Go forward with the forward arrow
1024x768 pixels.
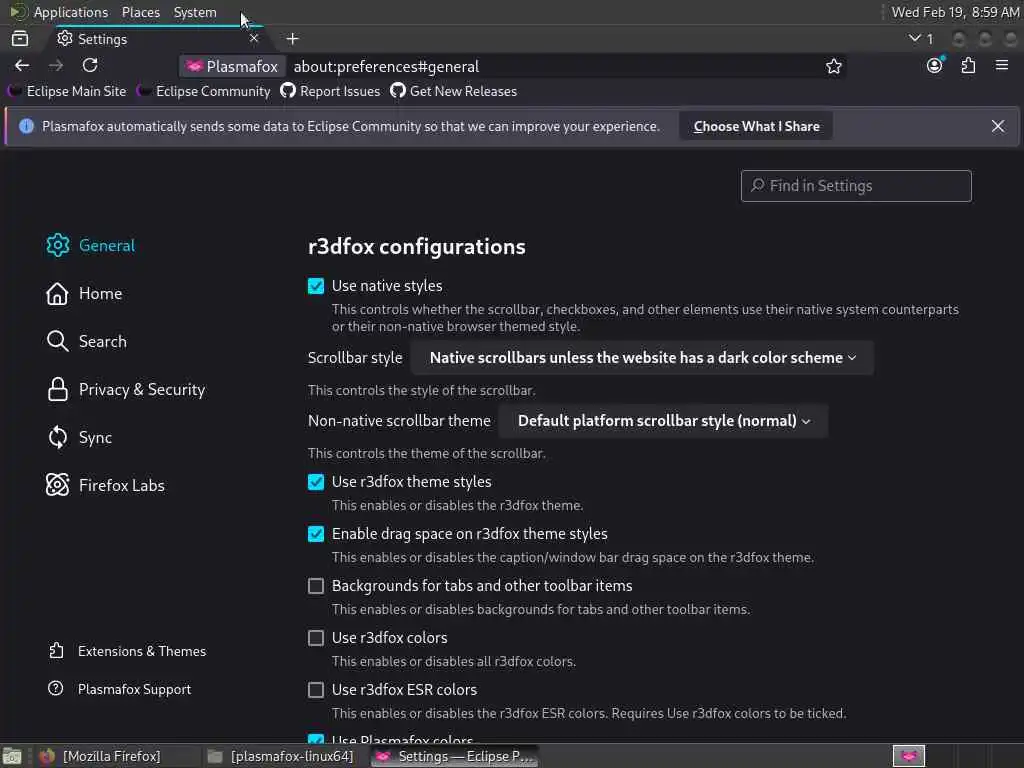coord(56,65)
